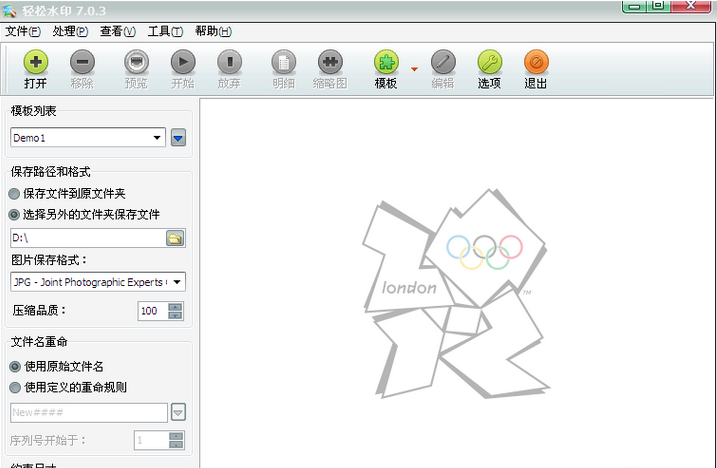
Task: Decrease 压缩品质 value with down arrow
Action: tap(175, 315)
